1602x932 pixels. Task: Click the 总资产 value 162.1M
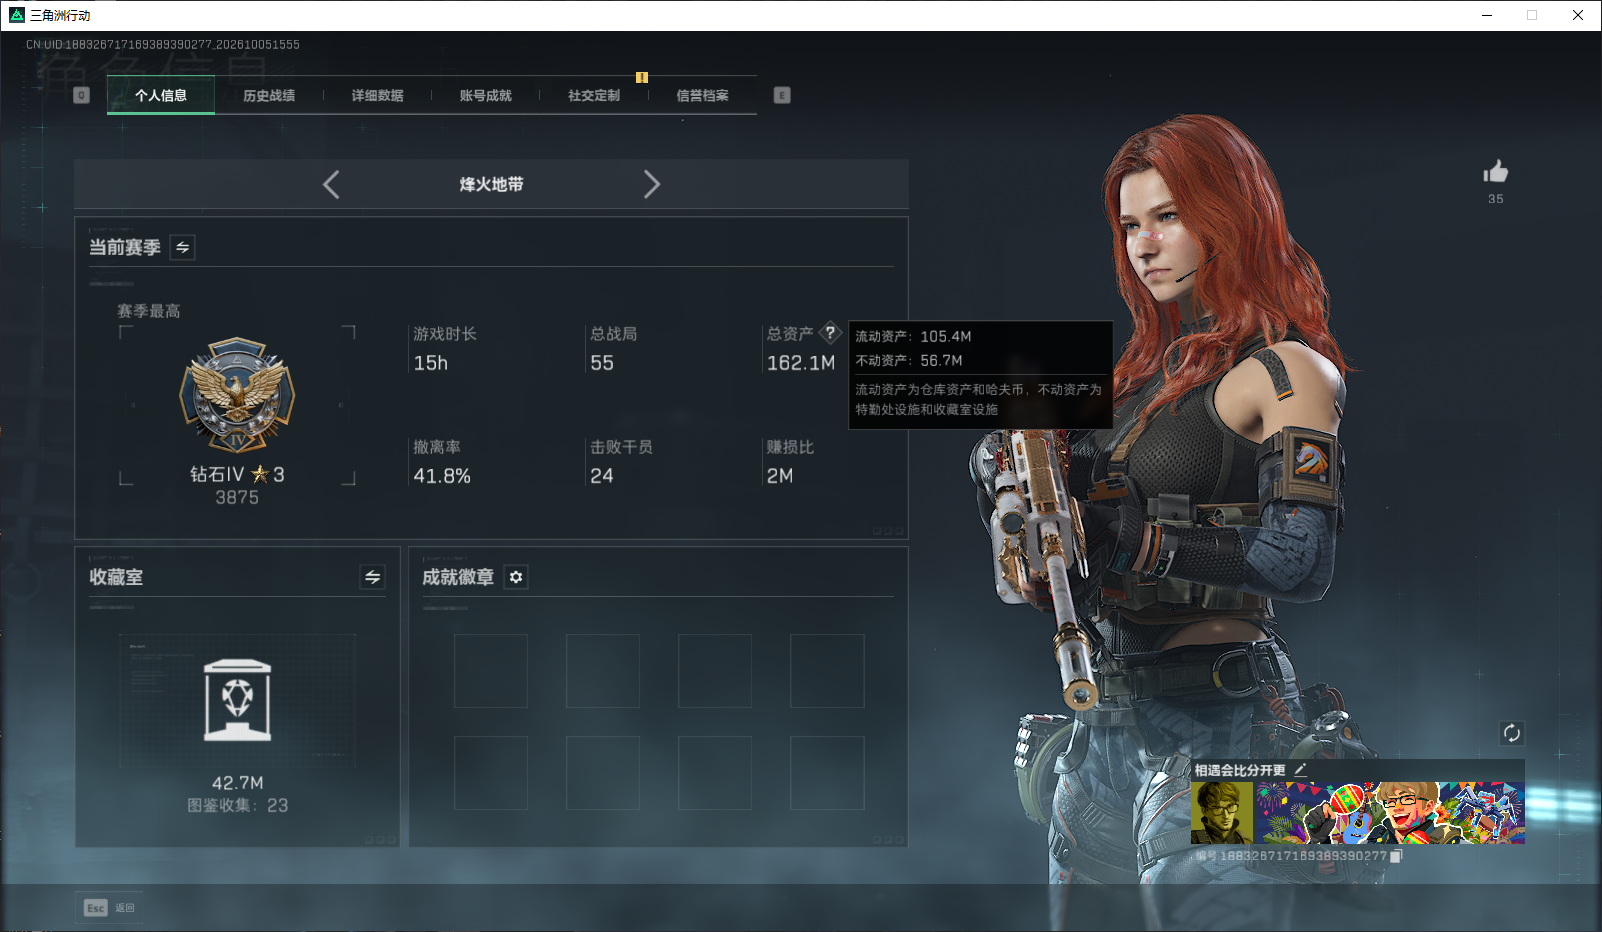(x=801, y=363)
